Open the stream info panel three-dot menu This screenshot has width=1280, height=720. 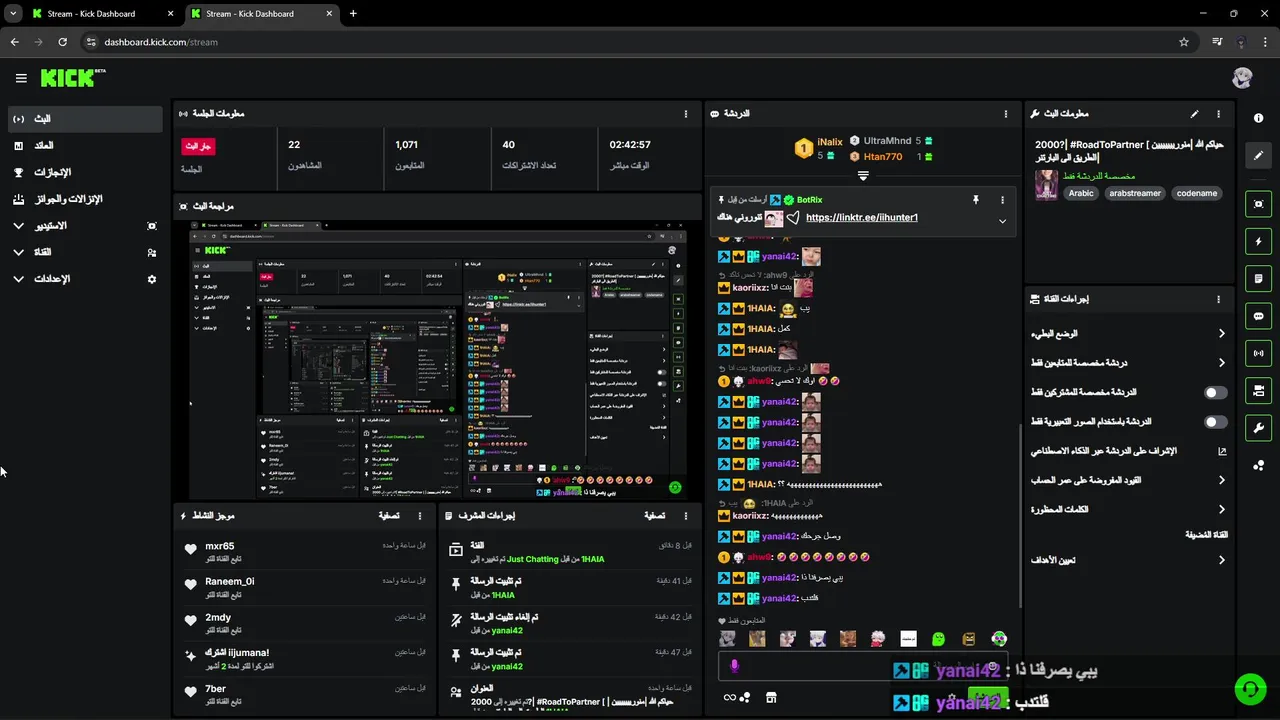point(1218,114)
